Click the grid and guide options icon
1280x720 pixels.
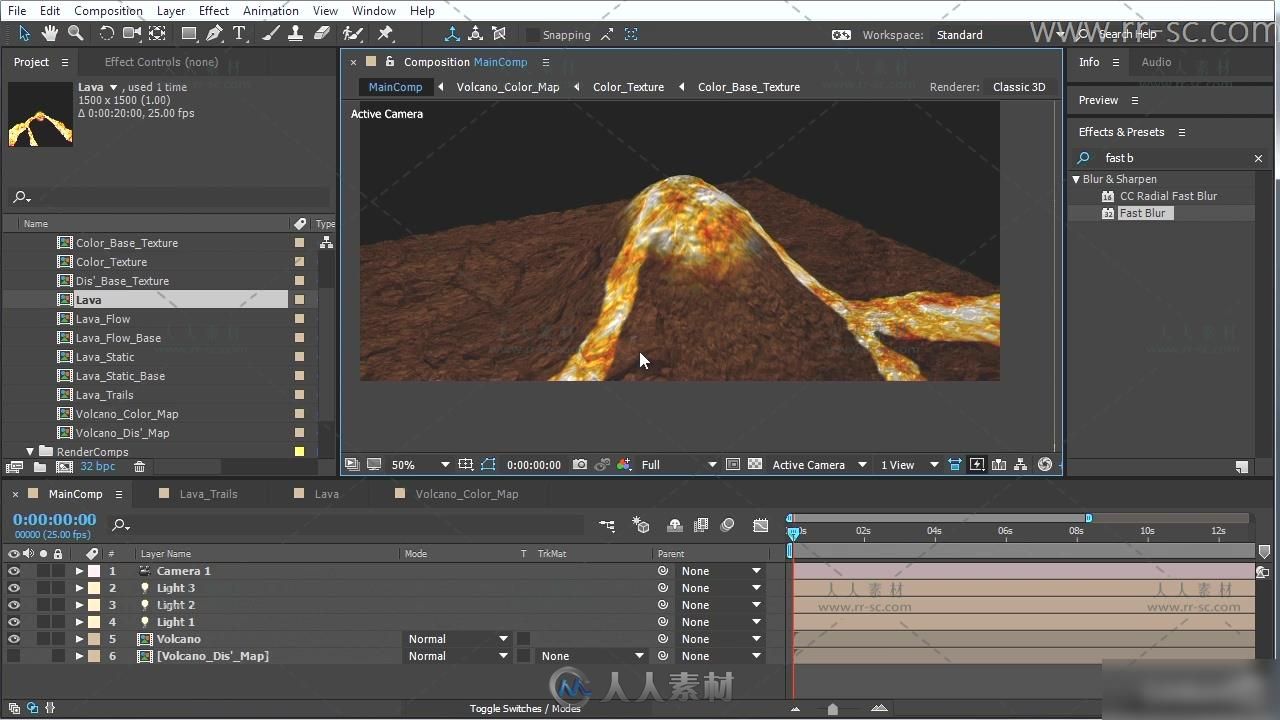coord(466,465)
